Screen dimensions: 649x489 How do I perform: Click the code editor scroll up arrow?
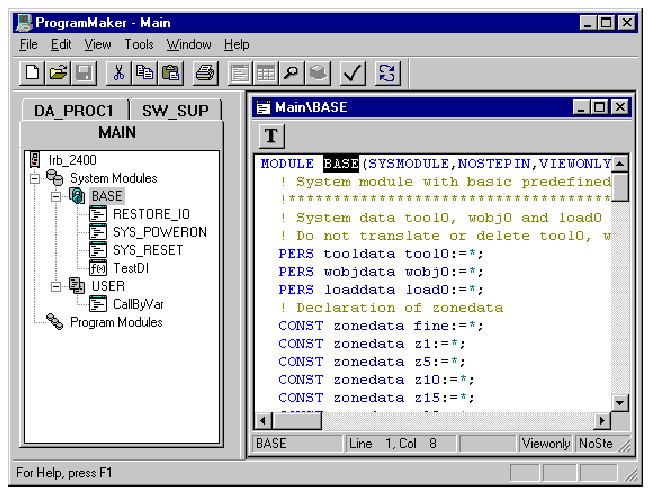click(620, 164)
